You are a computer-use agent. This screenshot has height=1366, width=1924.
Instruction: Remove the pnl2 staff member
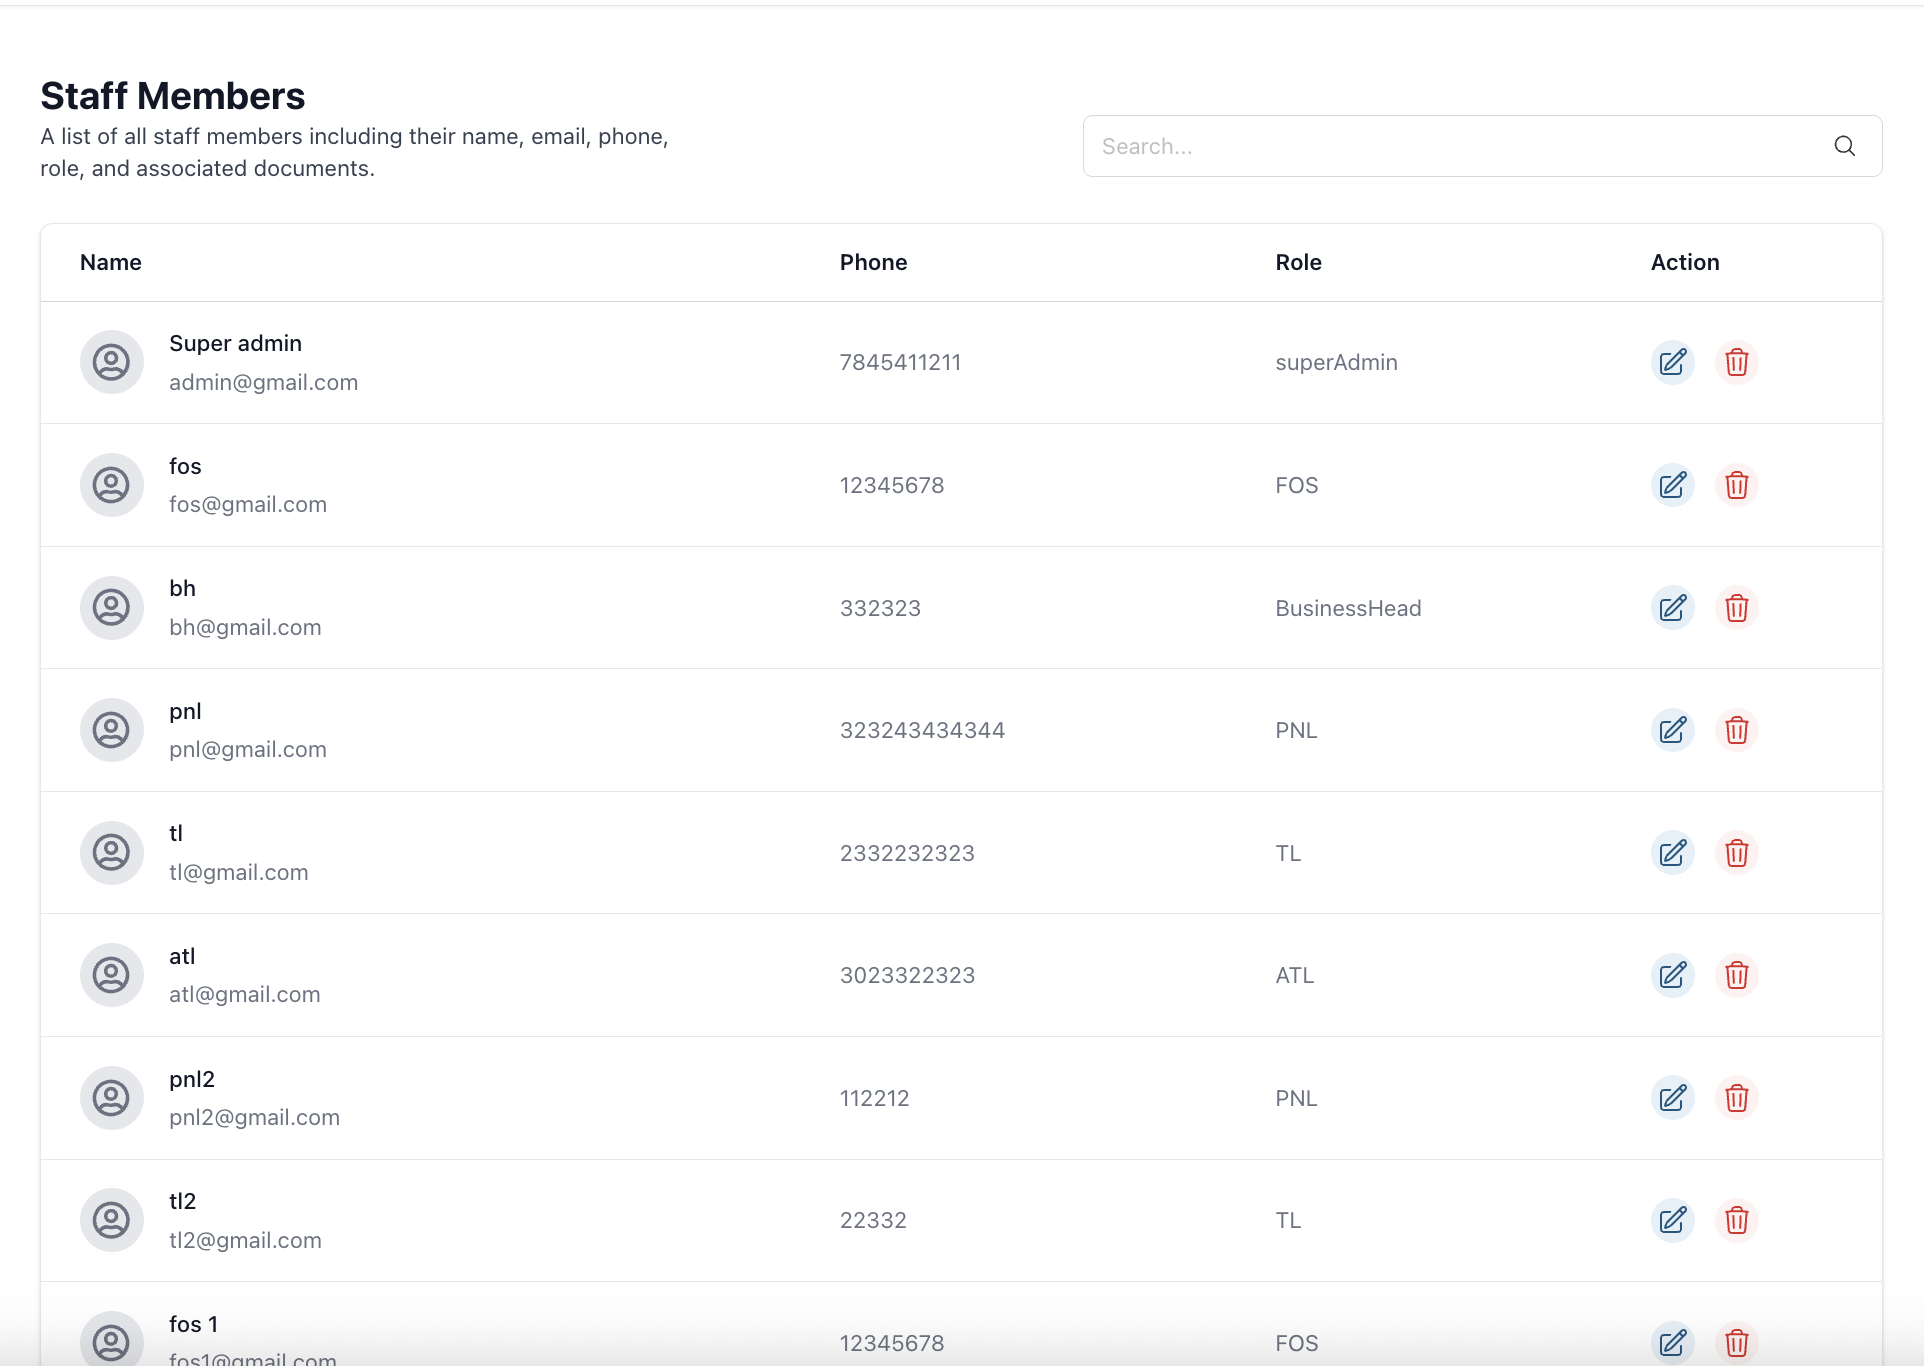(x=1737, y=1098)
